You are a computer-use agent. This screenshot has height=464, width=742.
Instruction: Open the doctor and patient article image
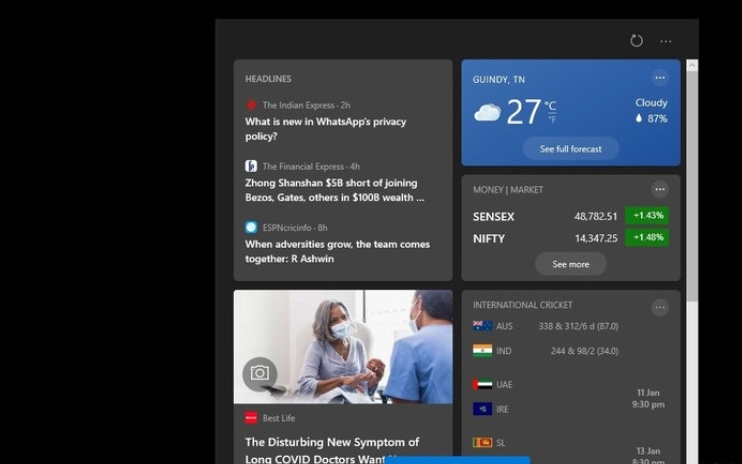tap(343, 347)
